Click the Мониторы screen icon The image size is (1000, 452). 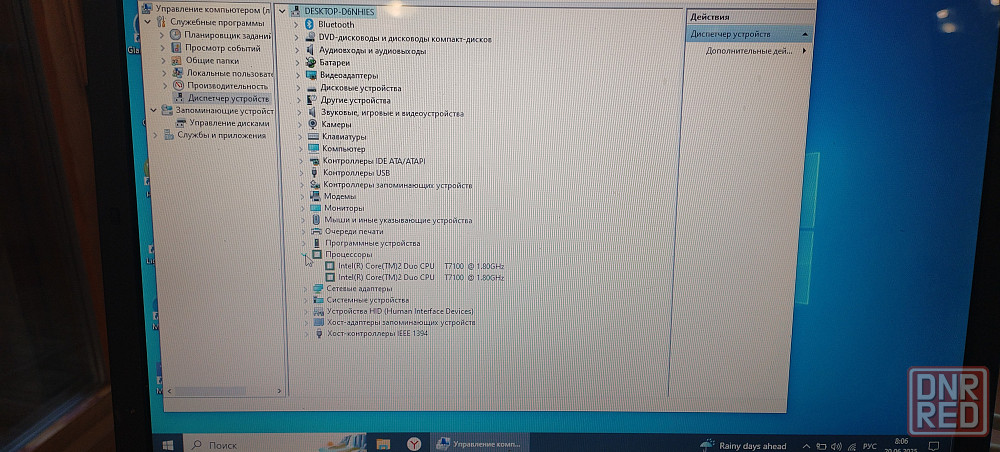pyautogui.click(x=316, y=208)
